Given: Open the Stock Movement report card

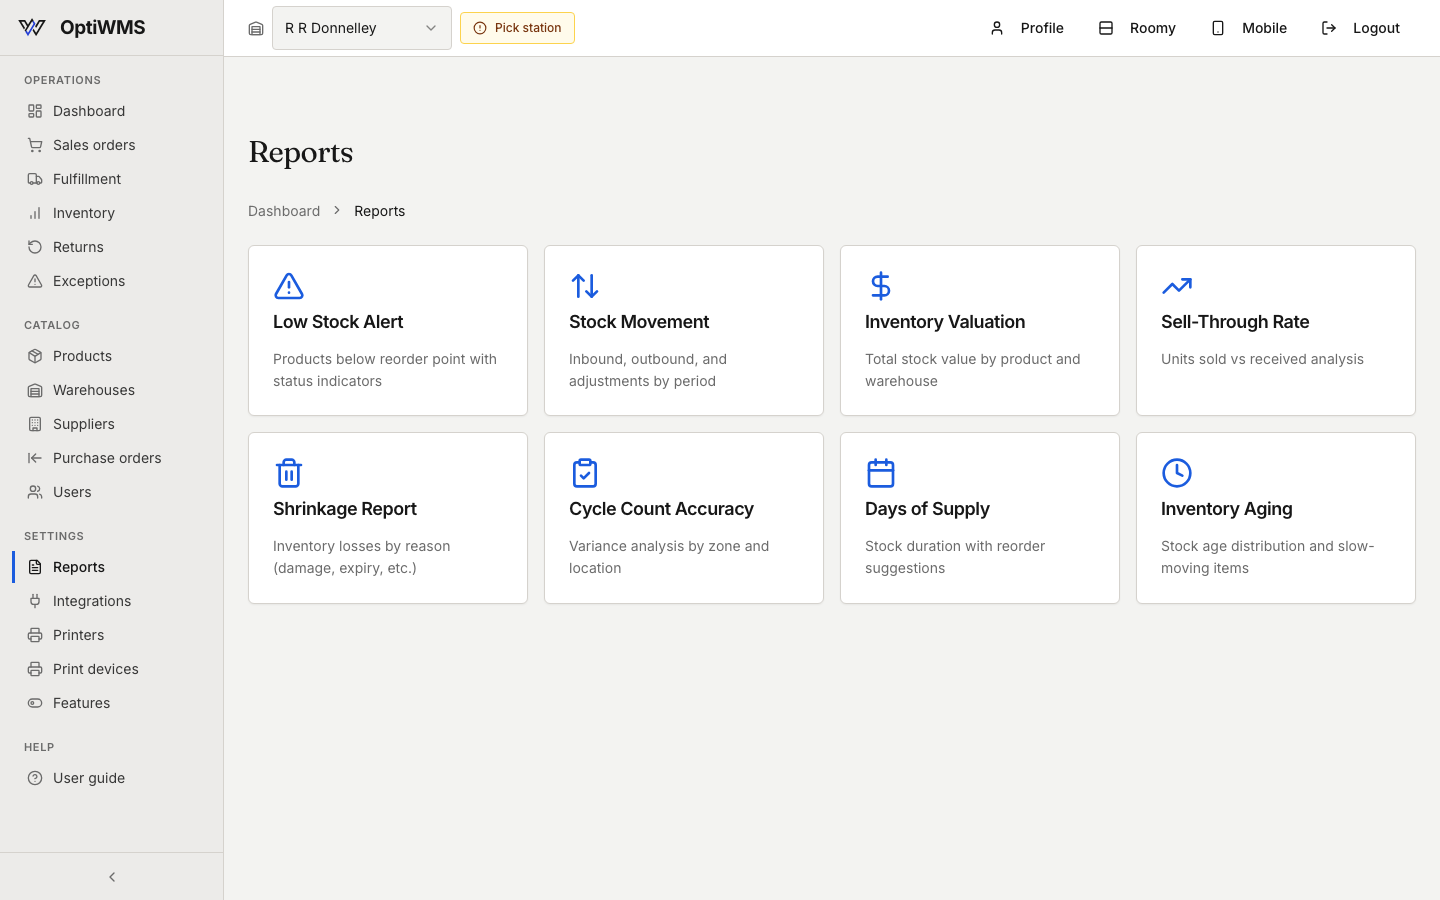Looking at the screenshot, I should tap(684, 330).
